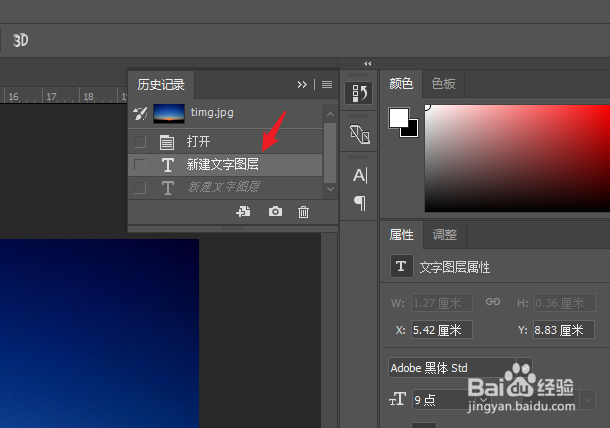Click the font size icon
Screen dimensions: 610x428
click(398, 399)
